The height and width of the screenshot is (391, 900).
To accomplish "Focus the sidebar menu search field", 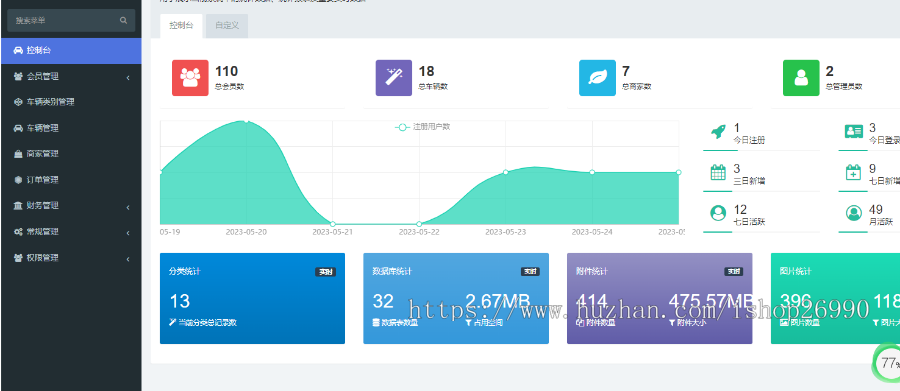I will [71, 20].
